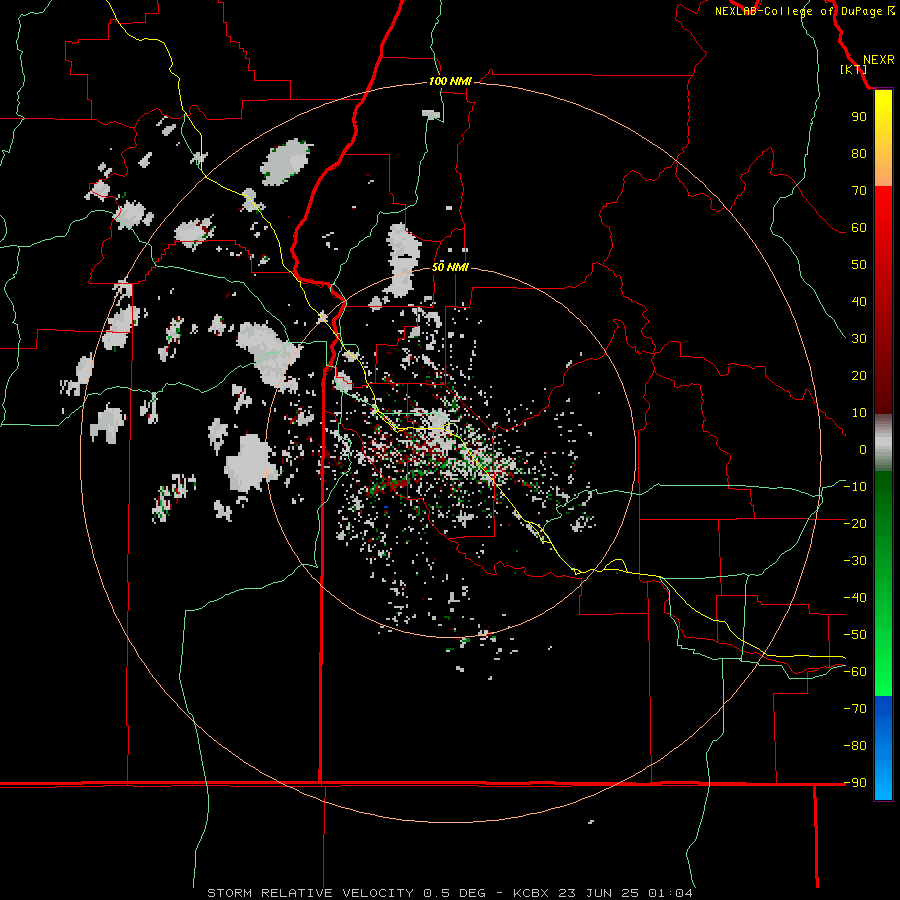Click the -70 value on the velocity scale
This screenshot has width=900, height=900.
click(x=855, y=709)
